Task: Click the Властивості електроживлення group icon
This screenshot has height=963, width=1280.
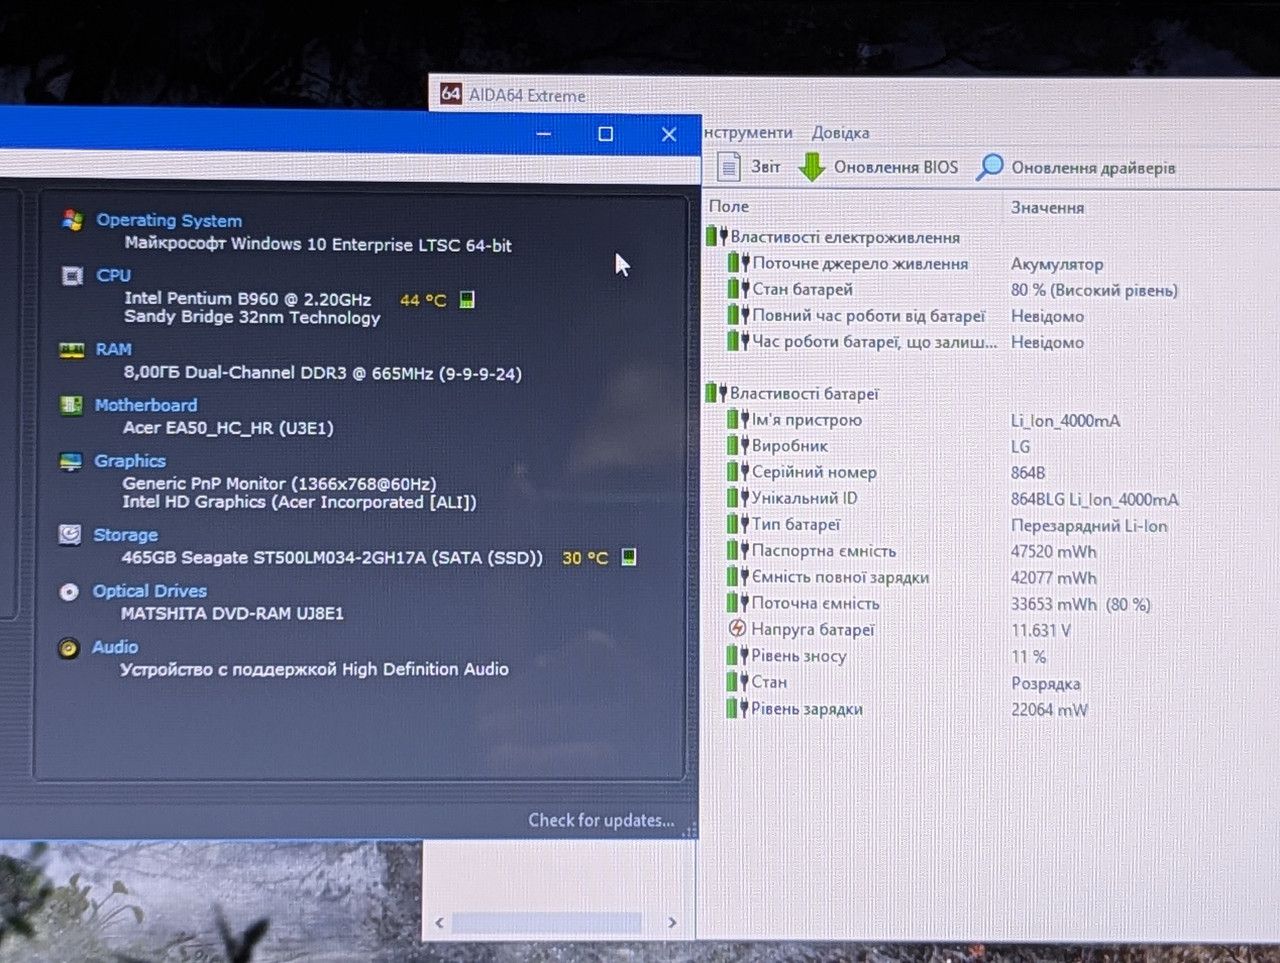Action: click(x=716, y=237)
